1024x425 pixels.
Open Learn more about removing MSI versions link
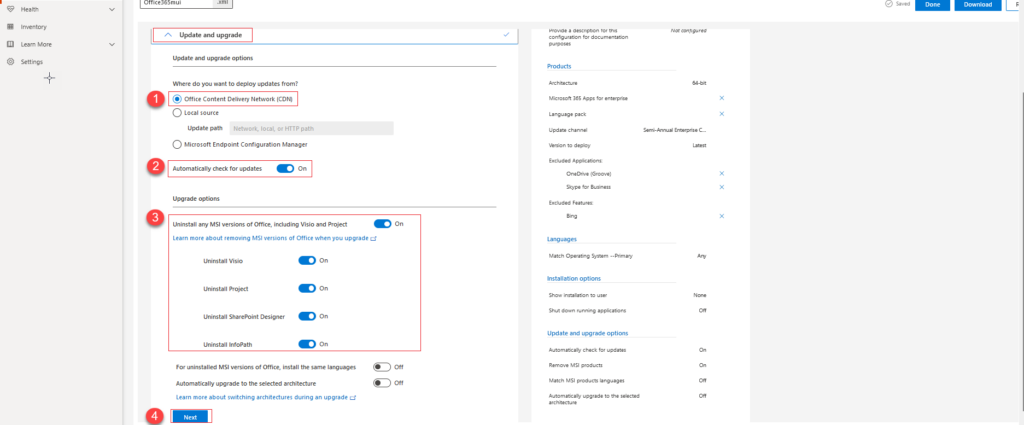click(x=270, y=239)
